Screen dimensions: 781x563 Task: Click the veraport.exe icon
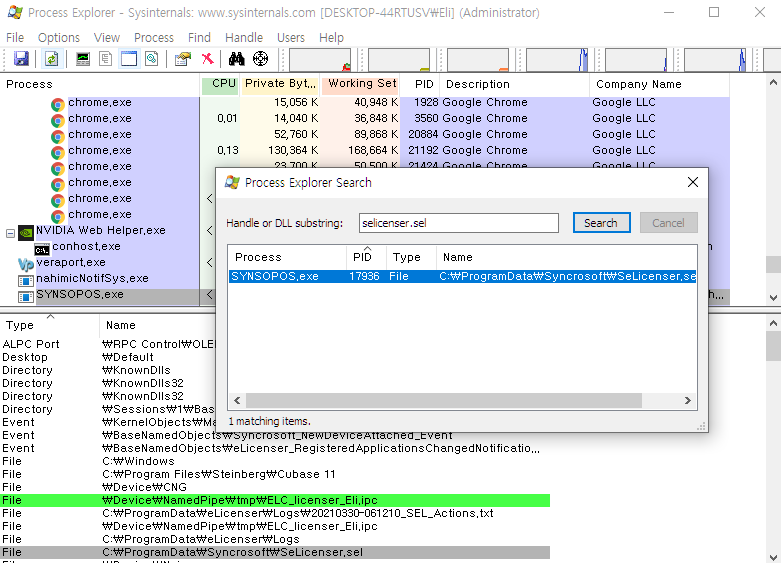[x=26, y=264]
